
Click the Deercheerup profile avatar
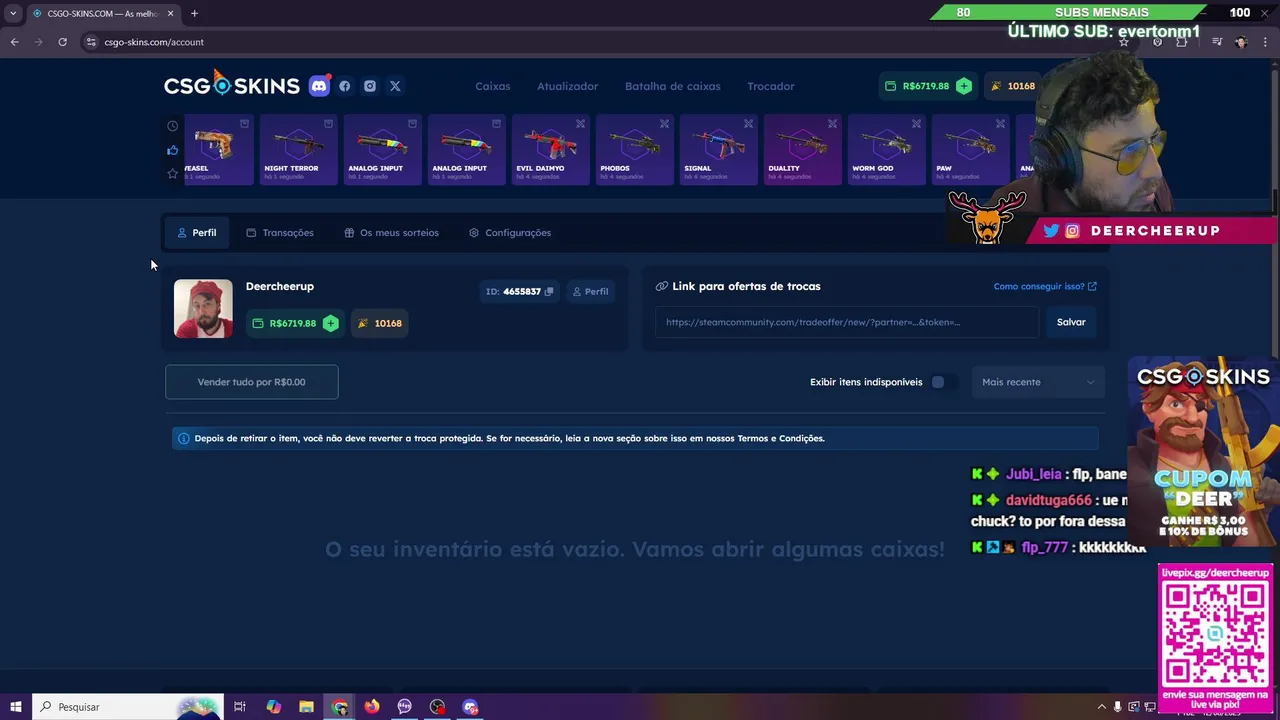(203, 308)
